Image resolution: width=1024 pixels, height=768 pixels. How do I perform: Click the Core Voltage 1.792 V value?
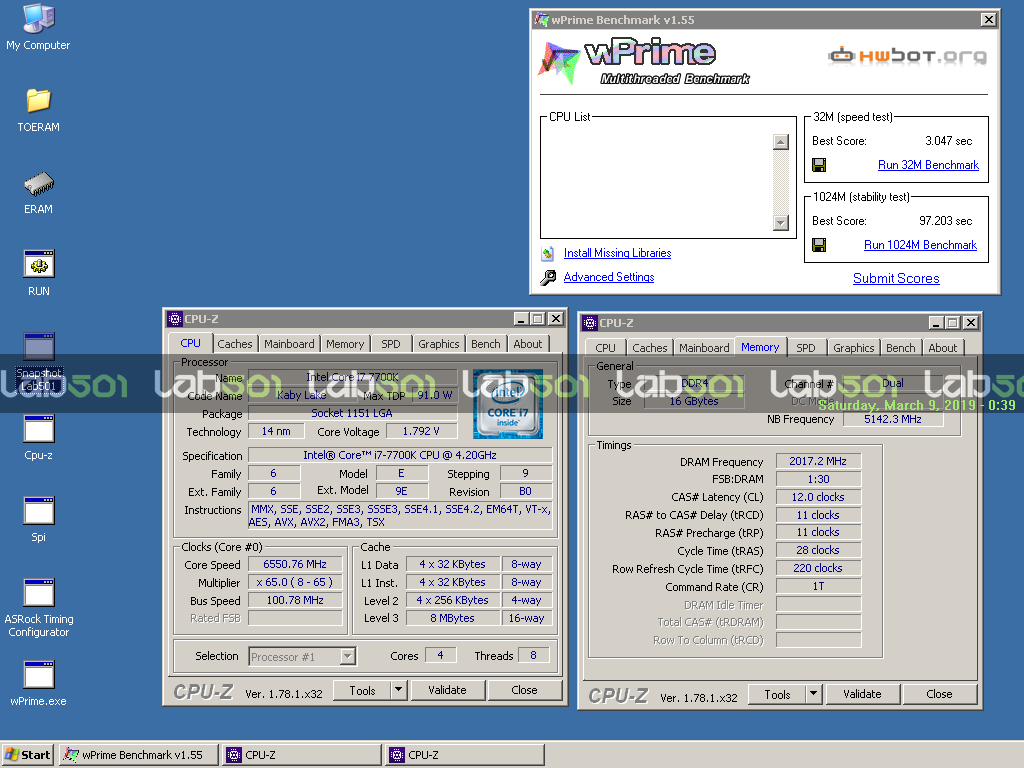pyautogui.click(x=421, y=431)
